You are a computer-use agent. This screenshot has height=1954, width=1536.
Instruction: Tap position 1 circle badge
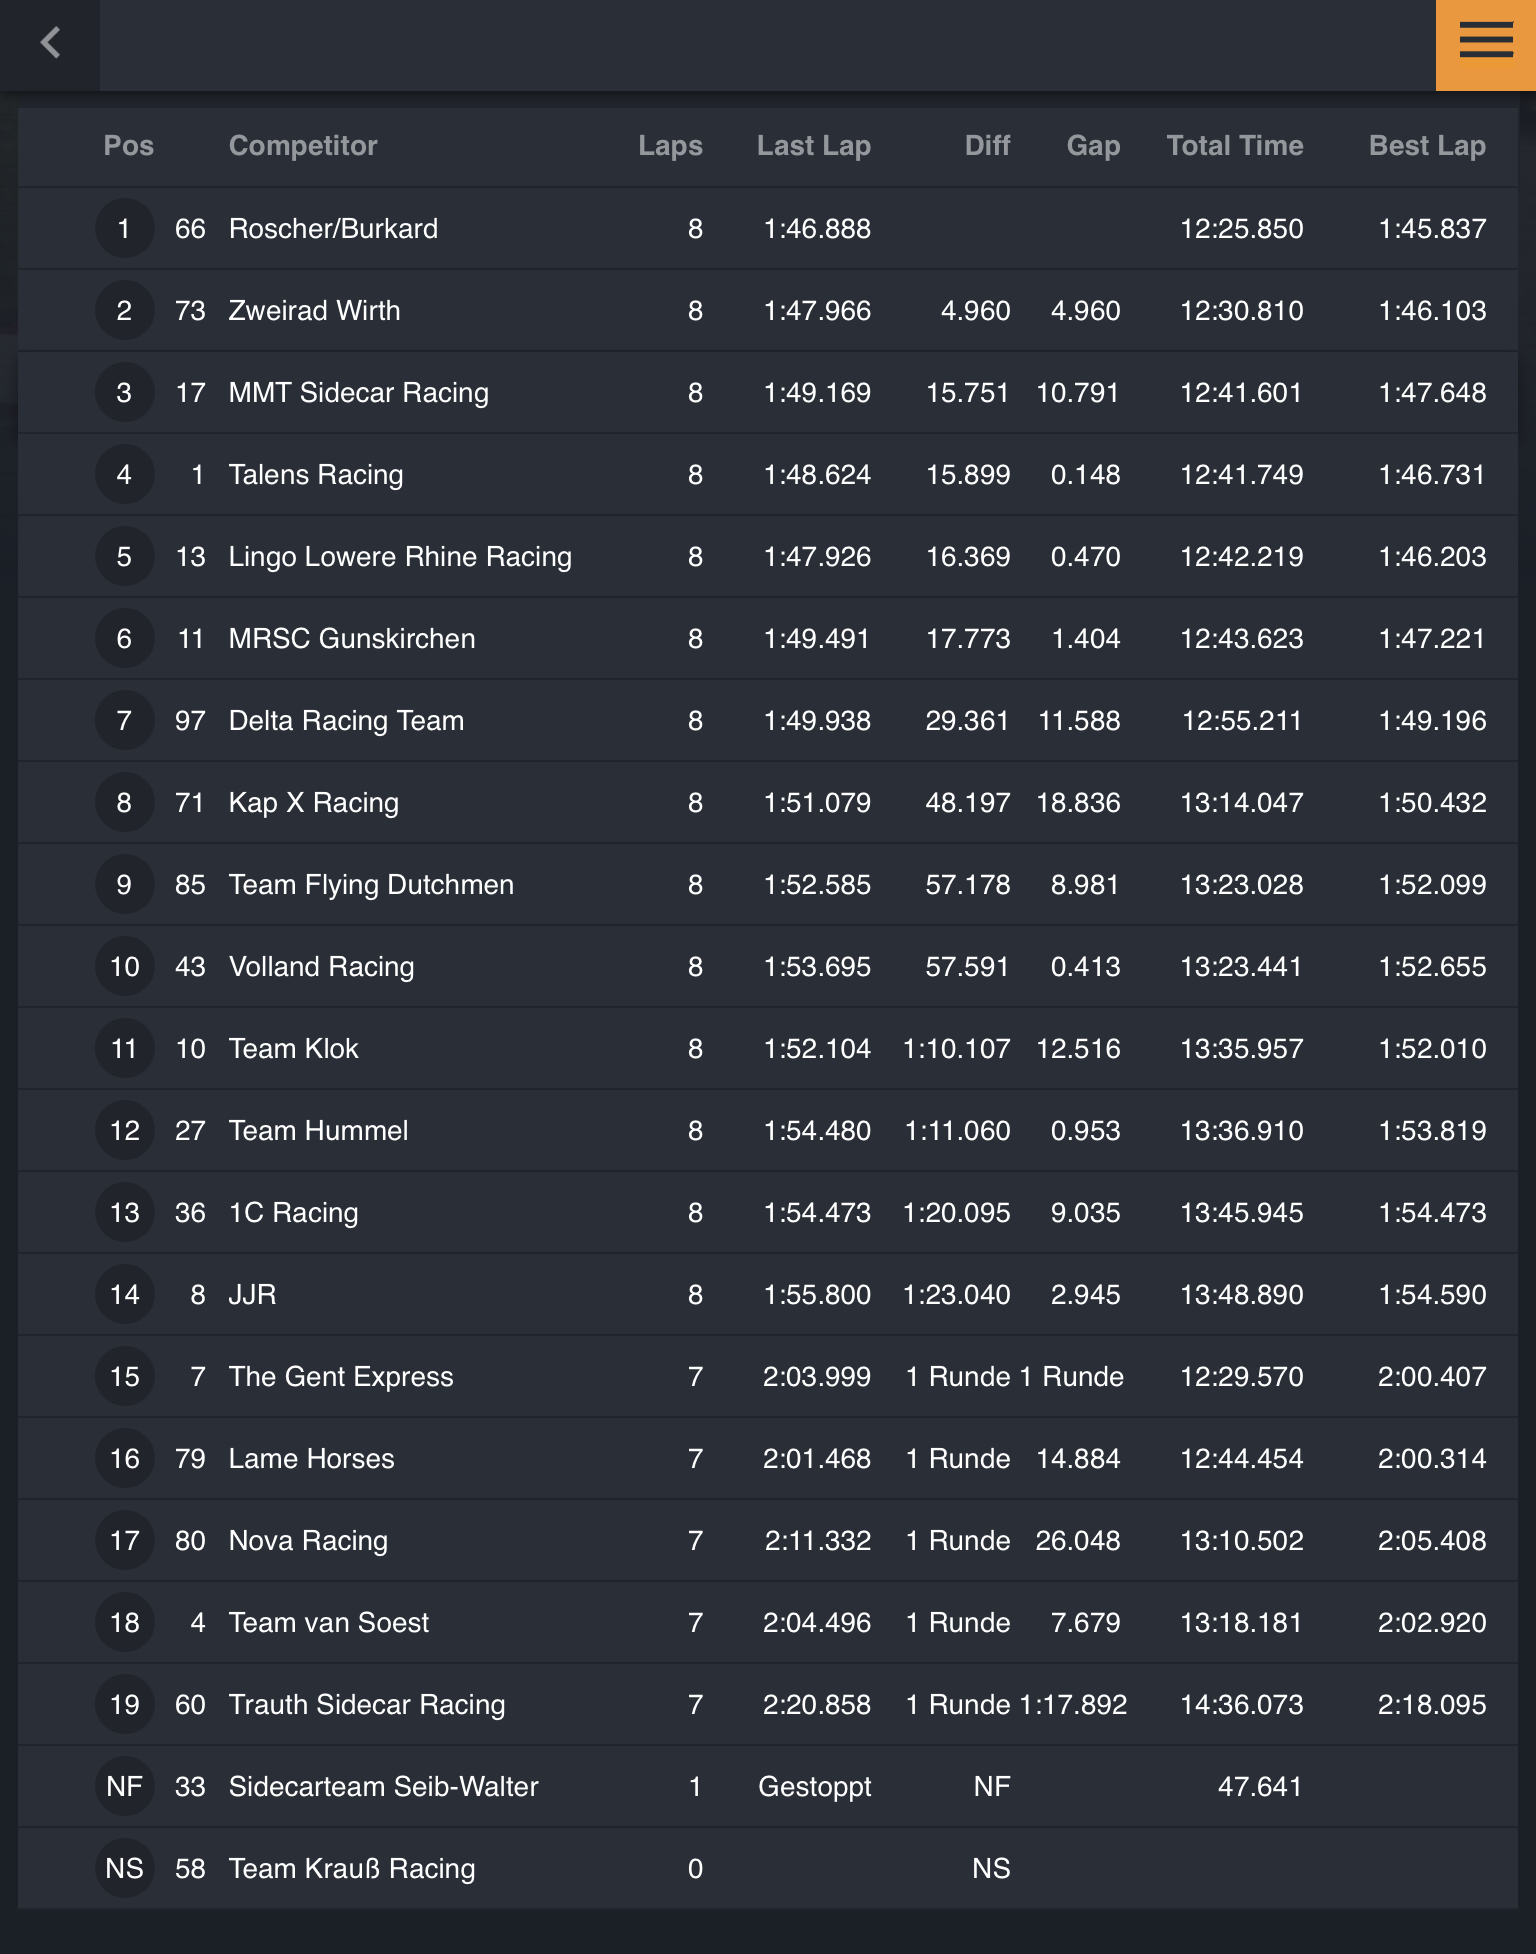click(x=124, y=229)
